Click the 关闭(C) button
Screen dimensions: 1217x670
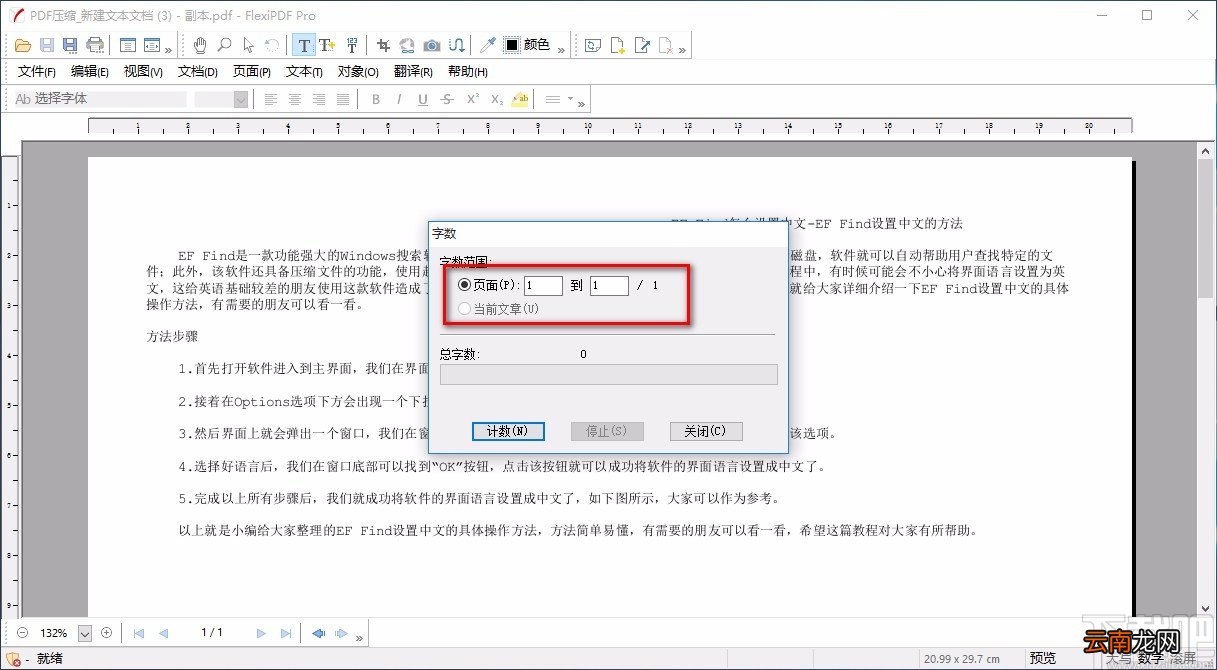706,431
